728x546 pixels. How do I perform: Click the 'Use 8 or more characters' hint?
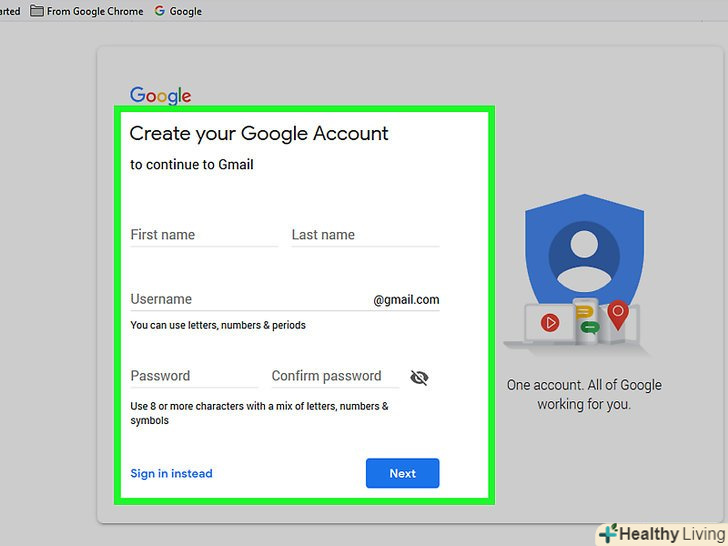pyautogui.click(x=259, y=413)
